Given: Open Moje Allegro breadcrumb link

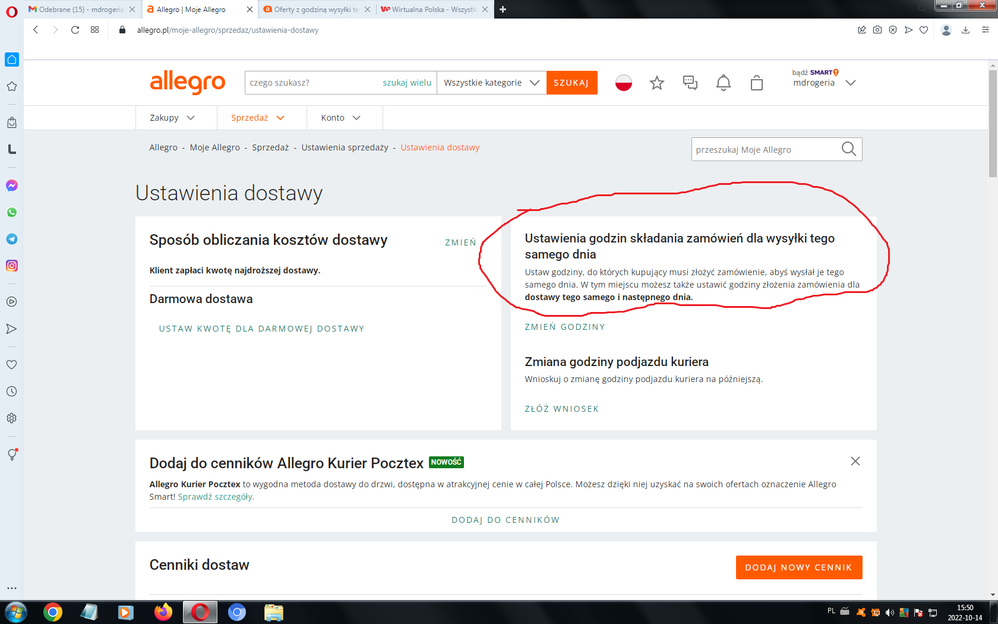Looking at the screenshot, I should (x=214, y=147).
